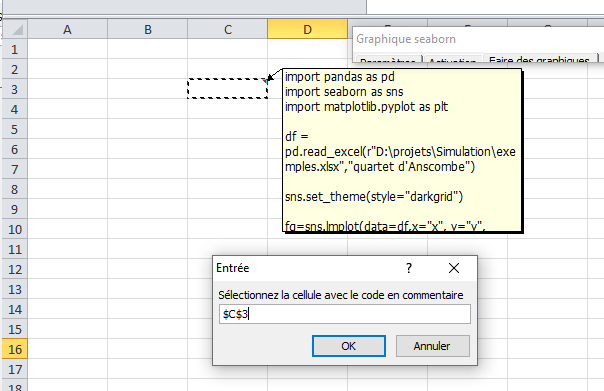The height and width of the screenshot is (391, 604).
Task: Open help with the ? button
Action: coord(409,268)
